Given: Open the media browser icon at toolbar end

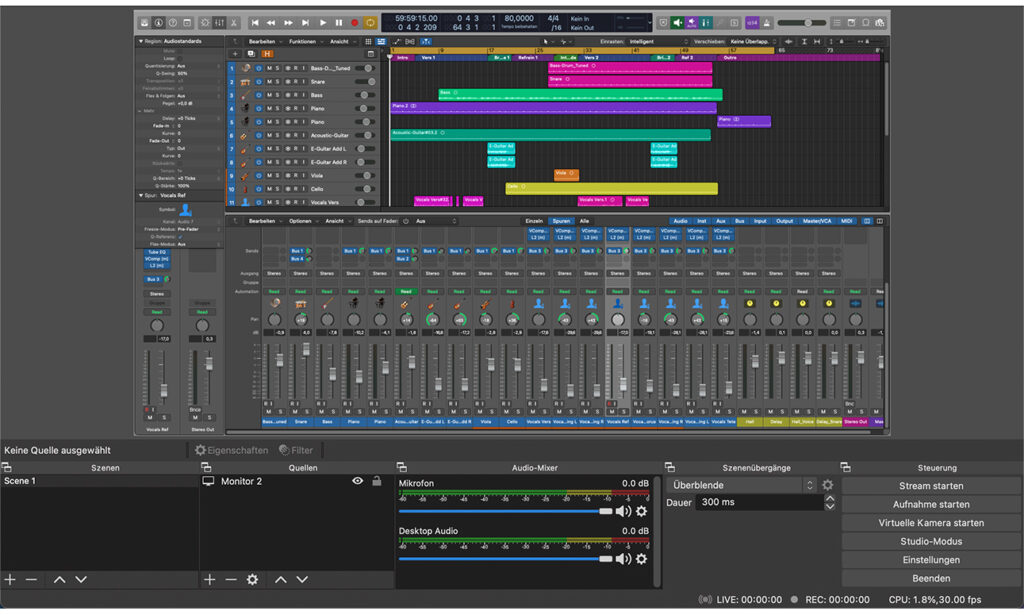Looking at the screenshot, I should coord(880,23).
